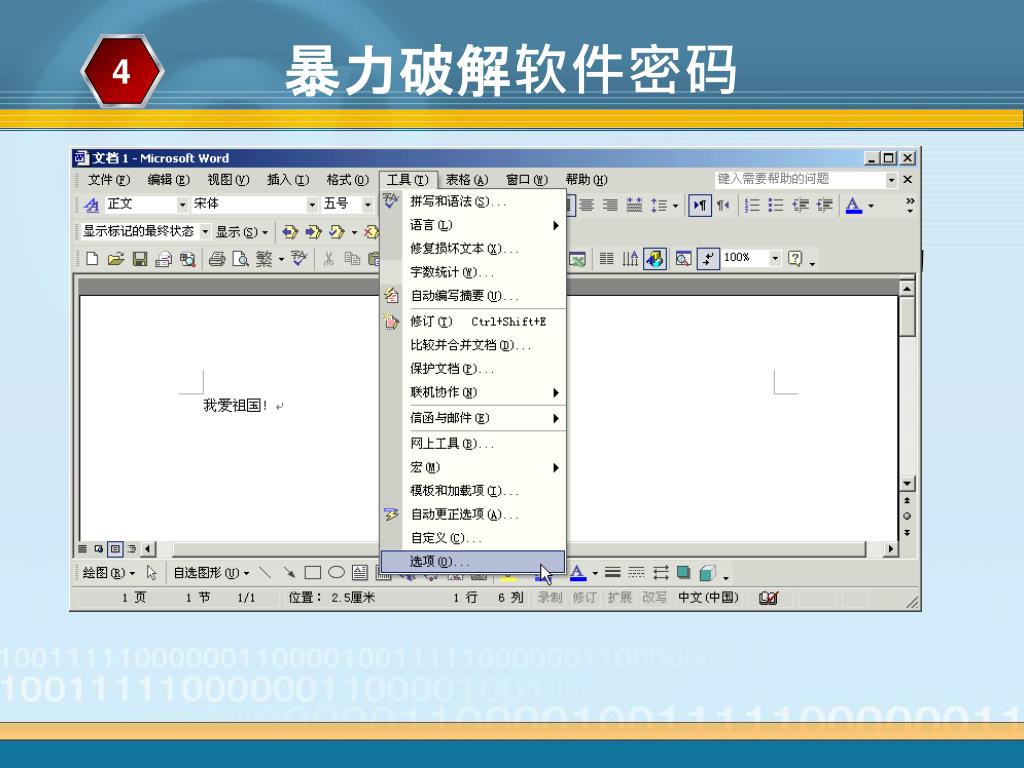Expand the line spacing dropdown arrow
The height and width of the screenshot is (768, 1024).
[x=675, y=206]
